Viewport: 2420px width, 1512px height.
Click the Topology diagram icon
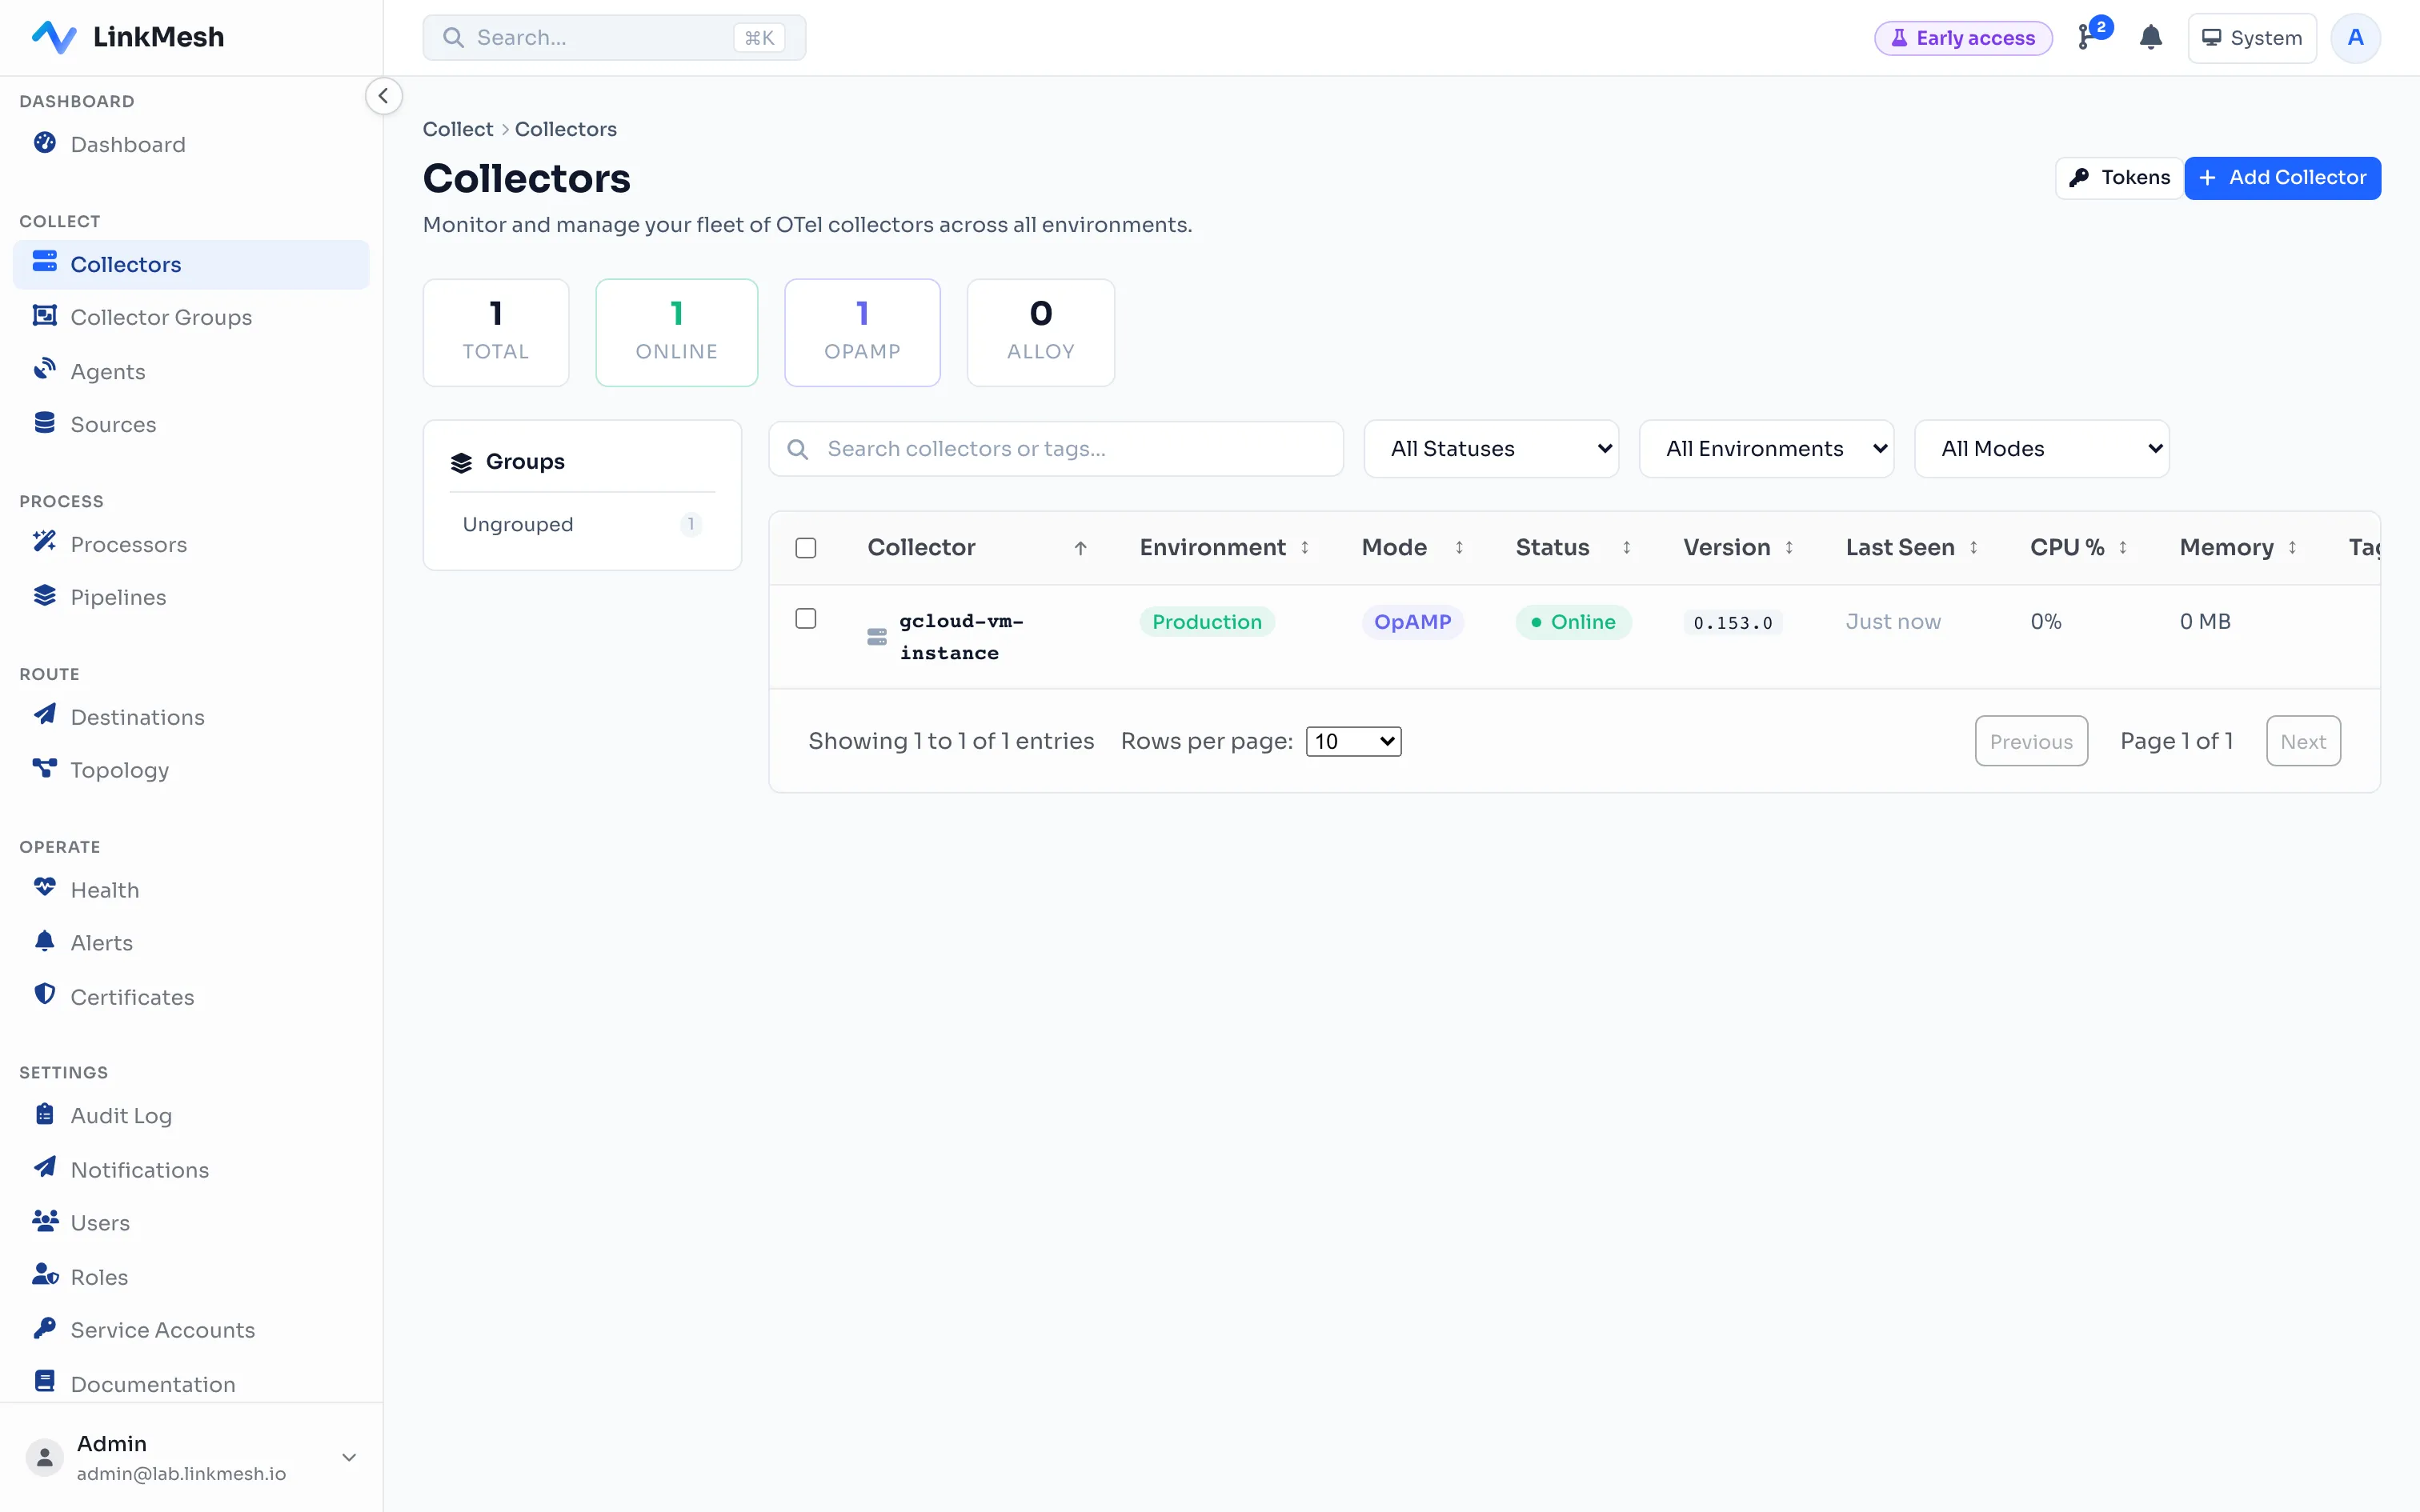click(x=45, y=768)
